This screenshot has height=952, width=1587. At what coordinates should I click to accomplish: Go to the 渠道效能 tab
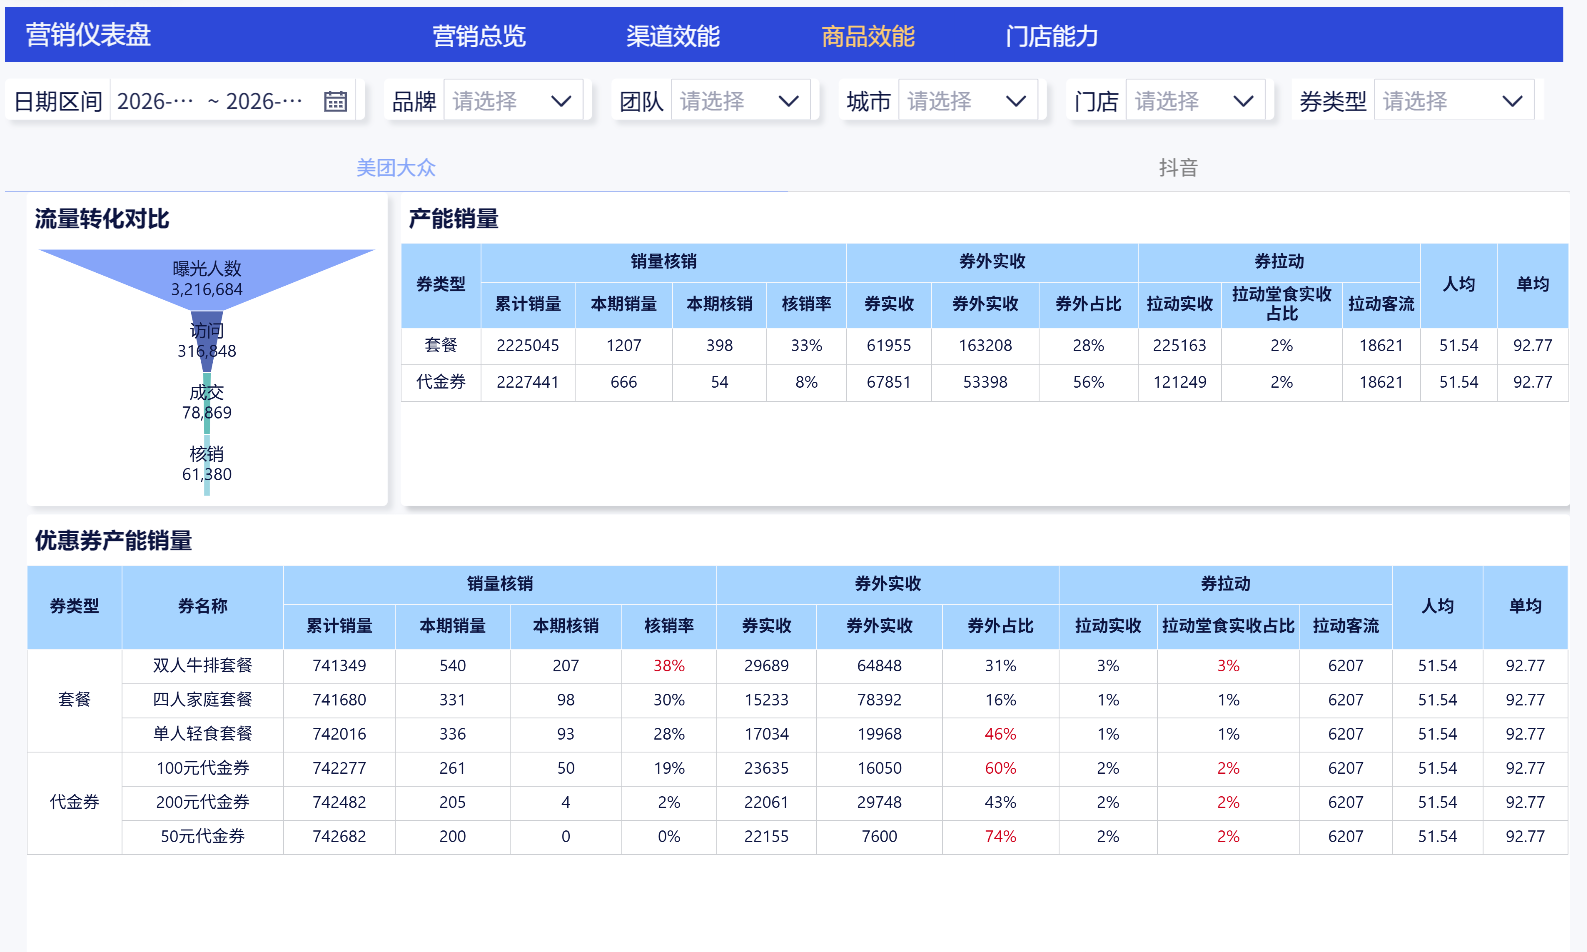673,36
